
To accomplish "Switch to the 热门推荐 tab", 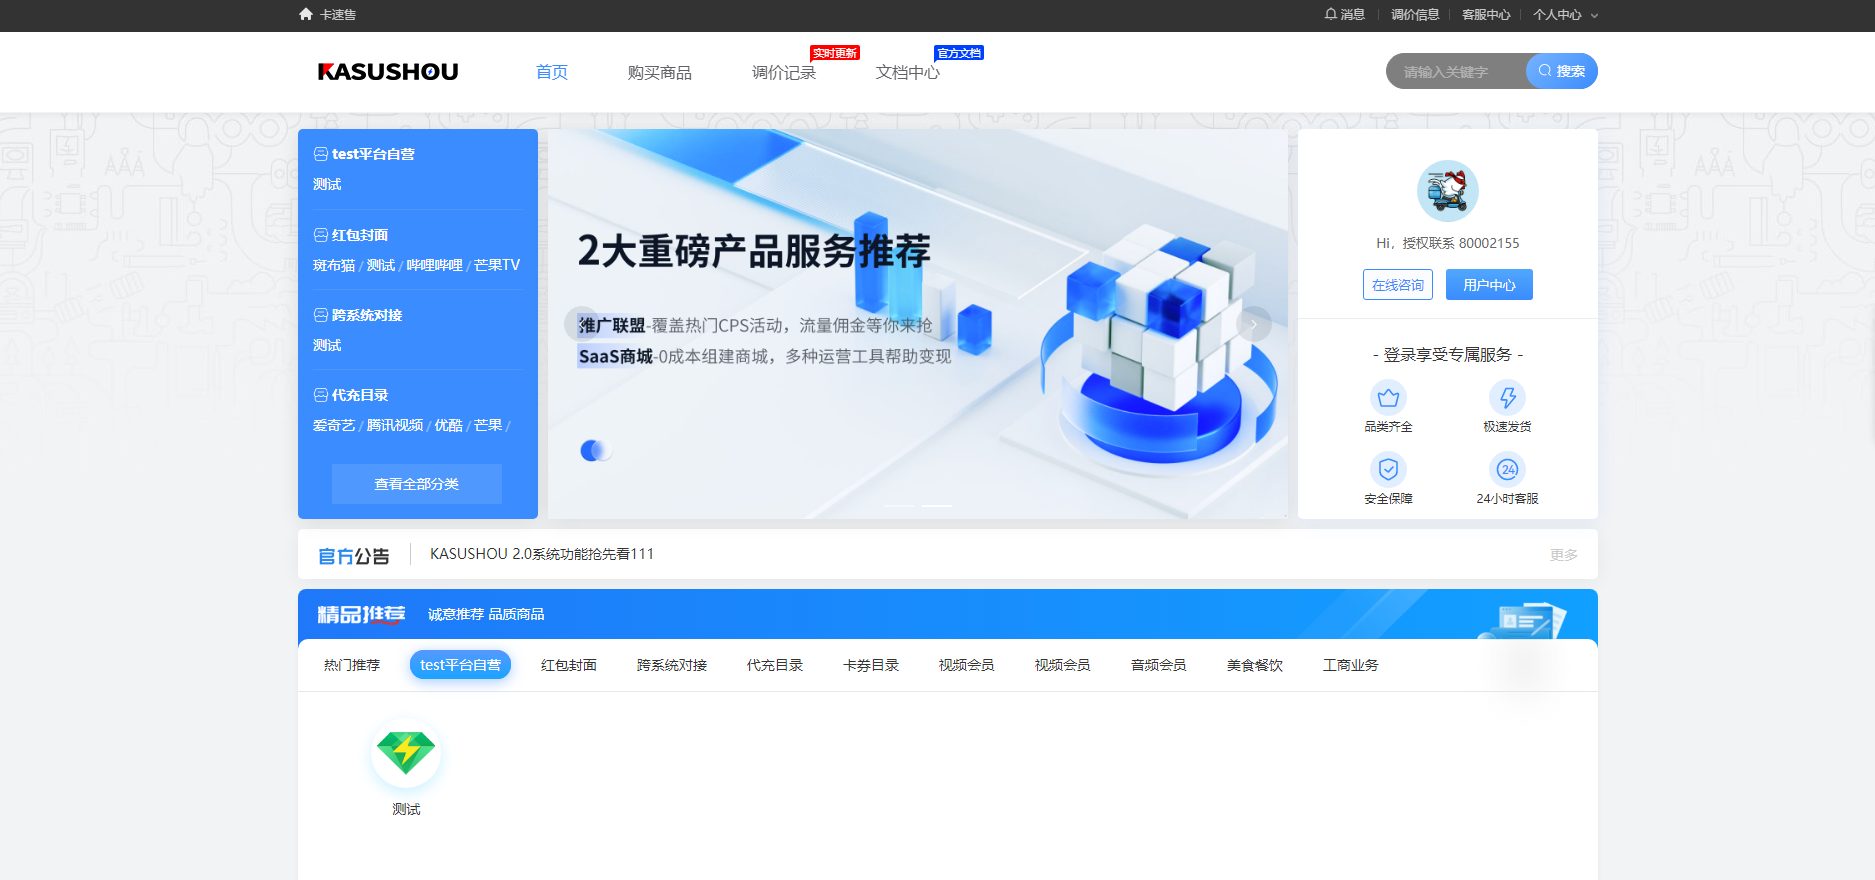I will coord(352,665).
